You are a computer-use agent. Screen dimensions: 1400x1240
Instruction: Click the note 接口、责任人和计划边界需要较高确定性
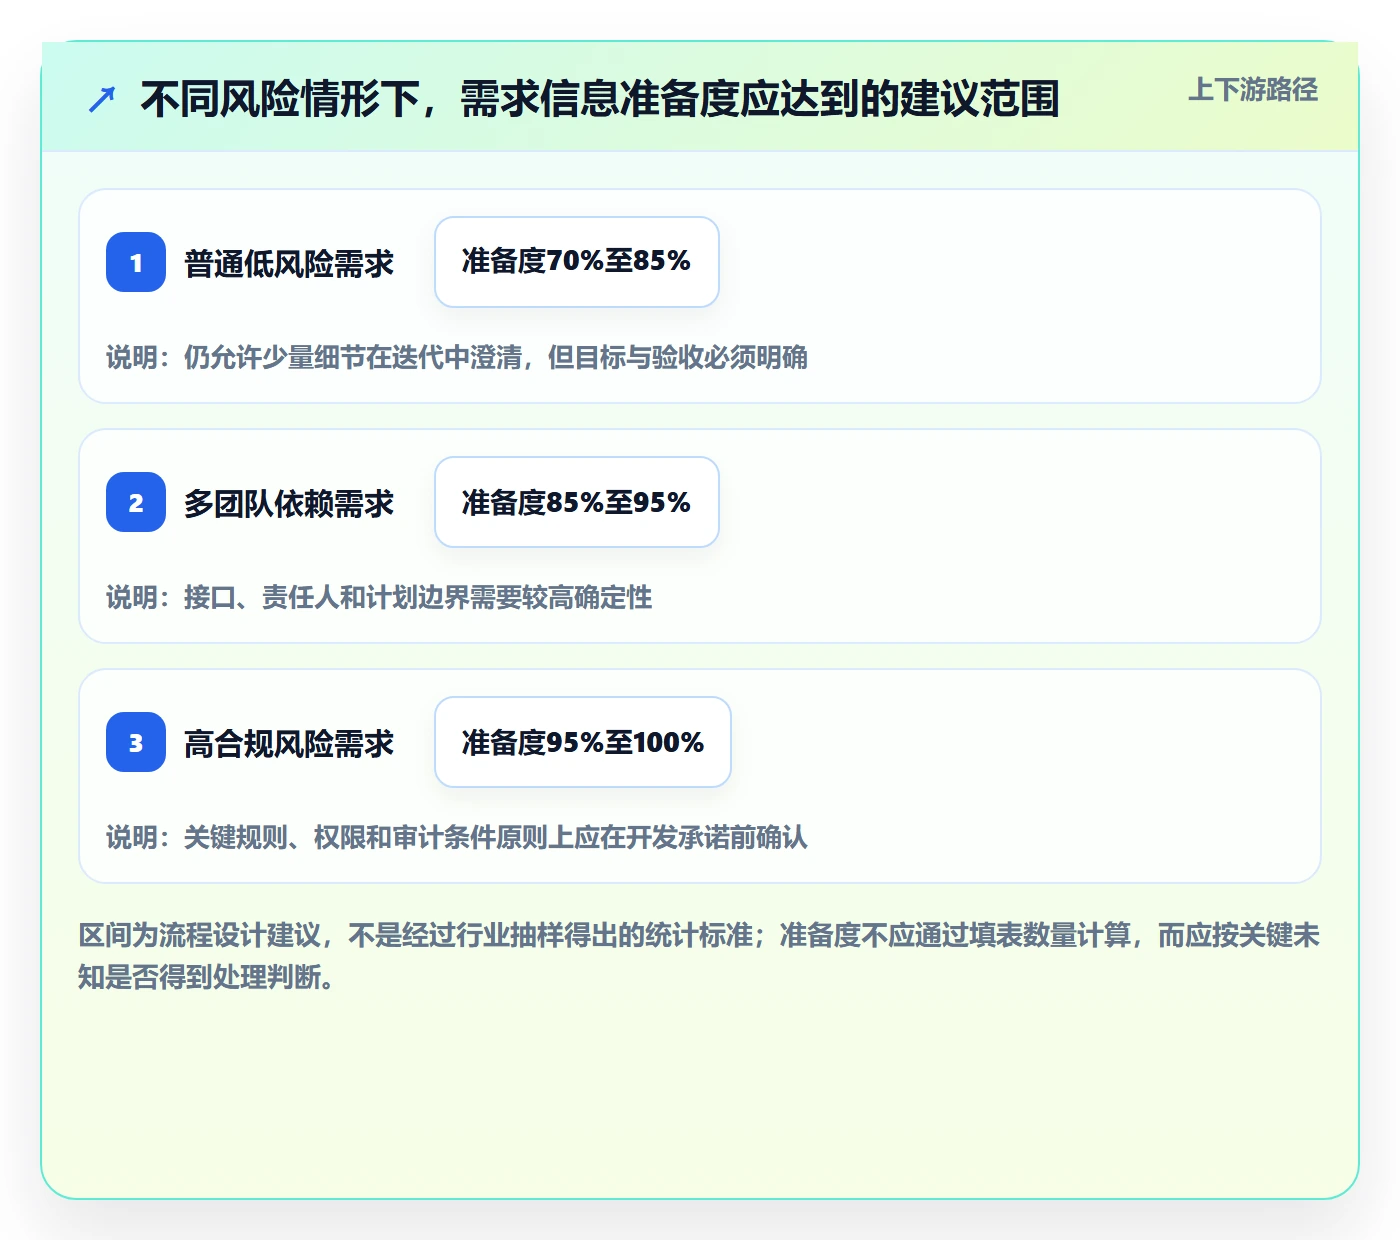click(x=379, y=597)
